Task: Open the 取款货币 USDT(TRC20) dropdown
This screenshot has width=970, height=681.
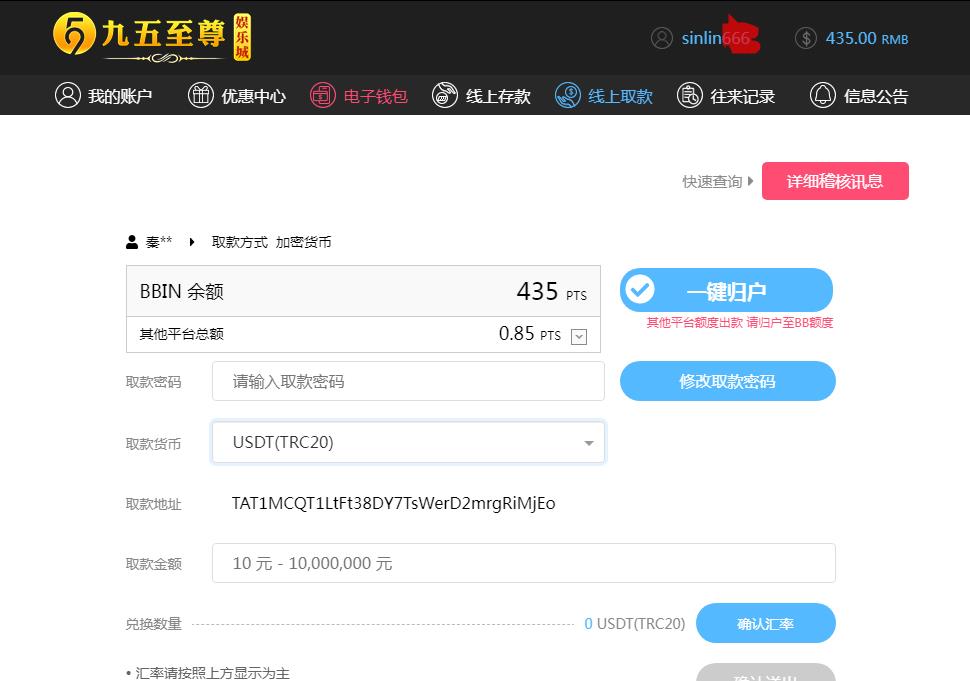Action: tap(408, 442)
